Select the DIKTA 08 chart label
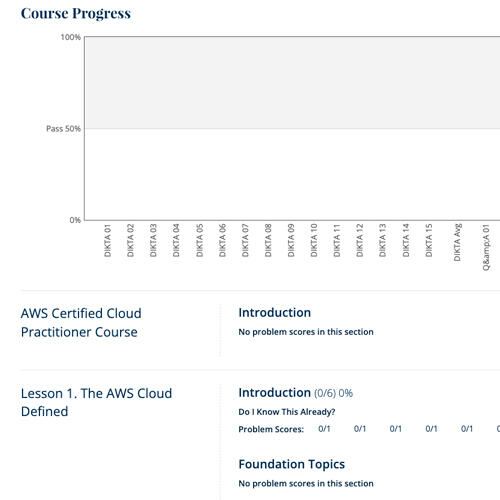 click(x=268, y=240)
